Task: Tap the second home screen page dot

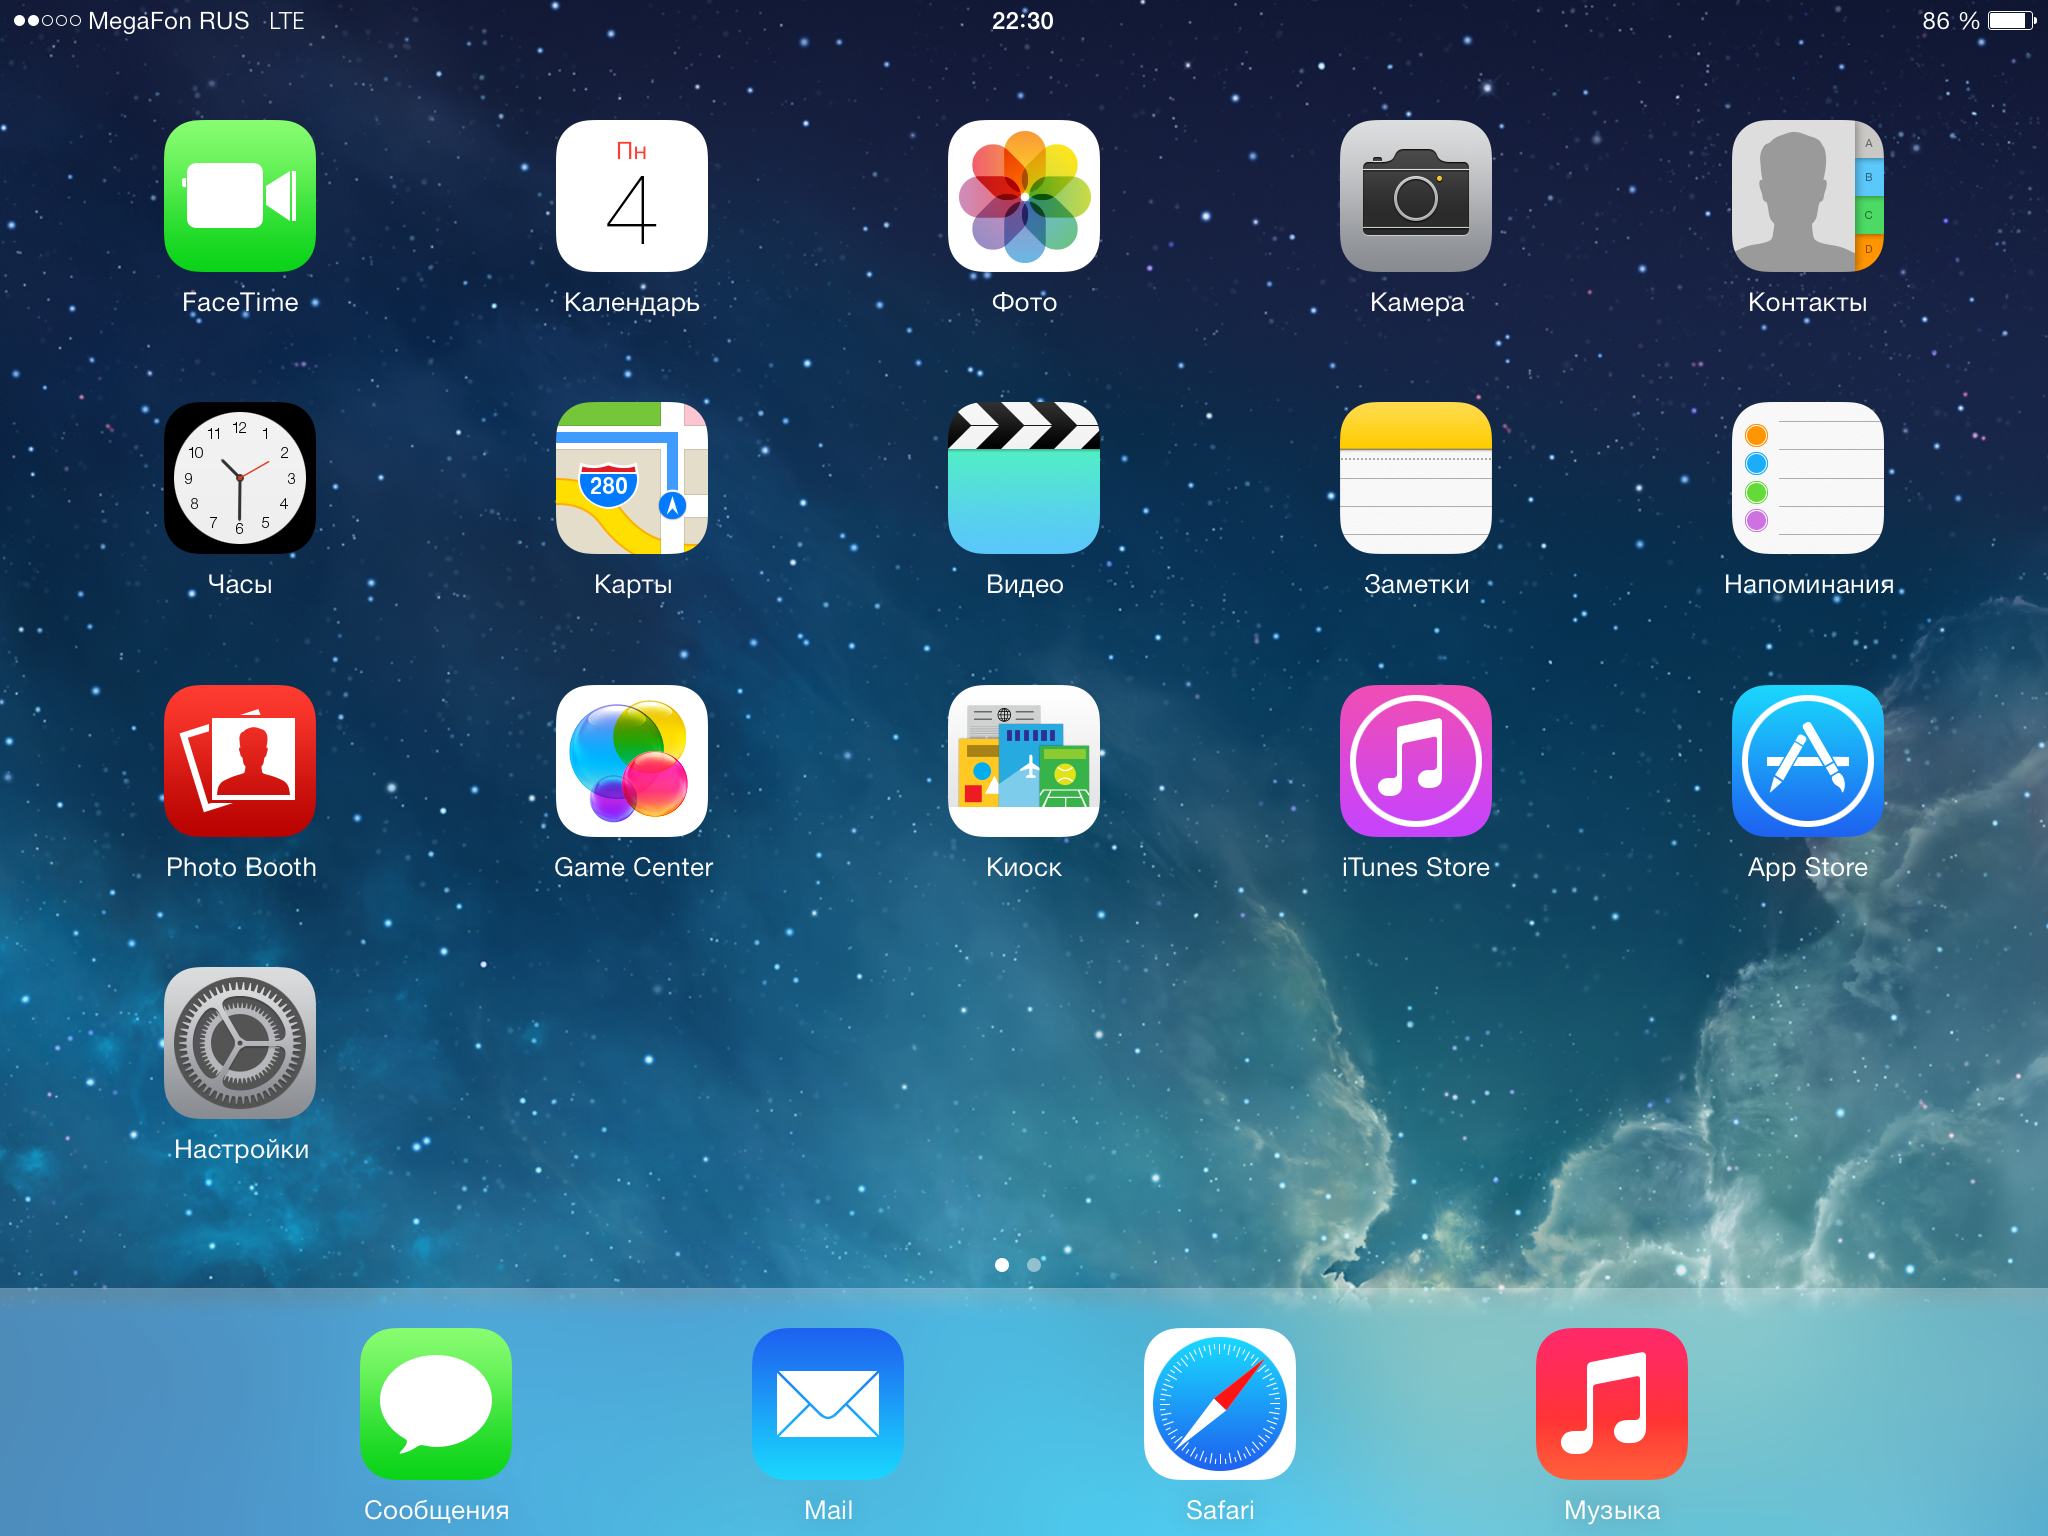Action: 1034,1265
